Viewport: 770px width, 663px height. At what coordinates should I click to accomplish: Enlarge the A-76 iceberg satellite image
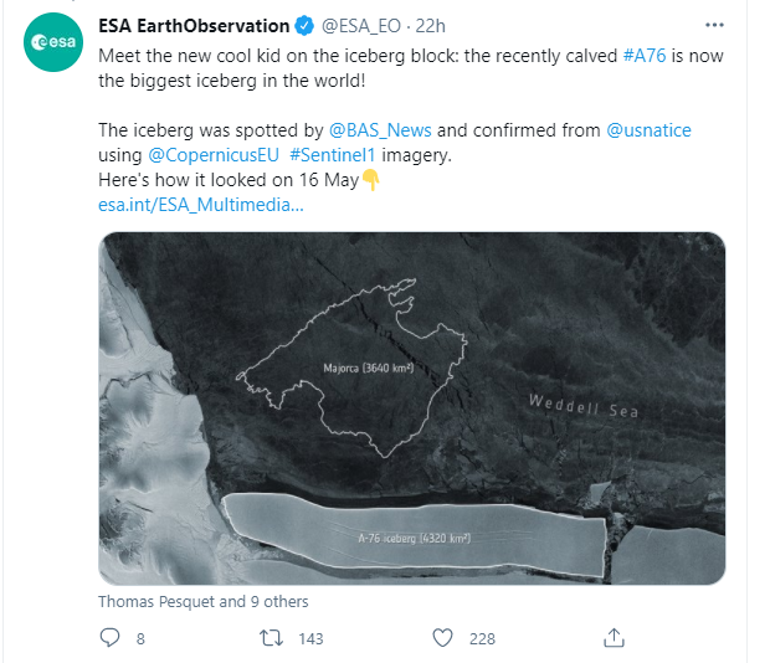click(x=412, y=408)
